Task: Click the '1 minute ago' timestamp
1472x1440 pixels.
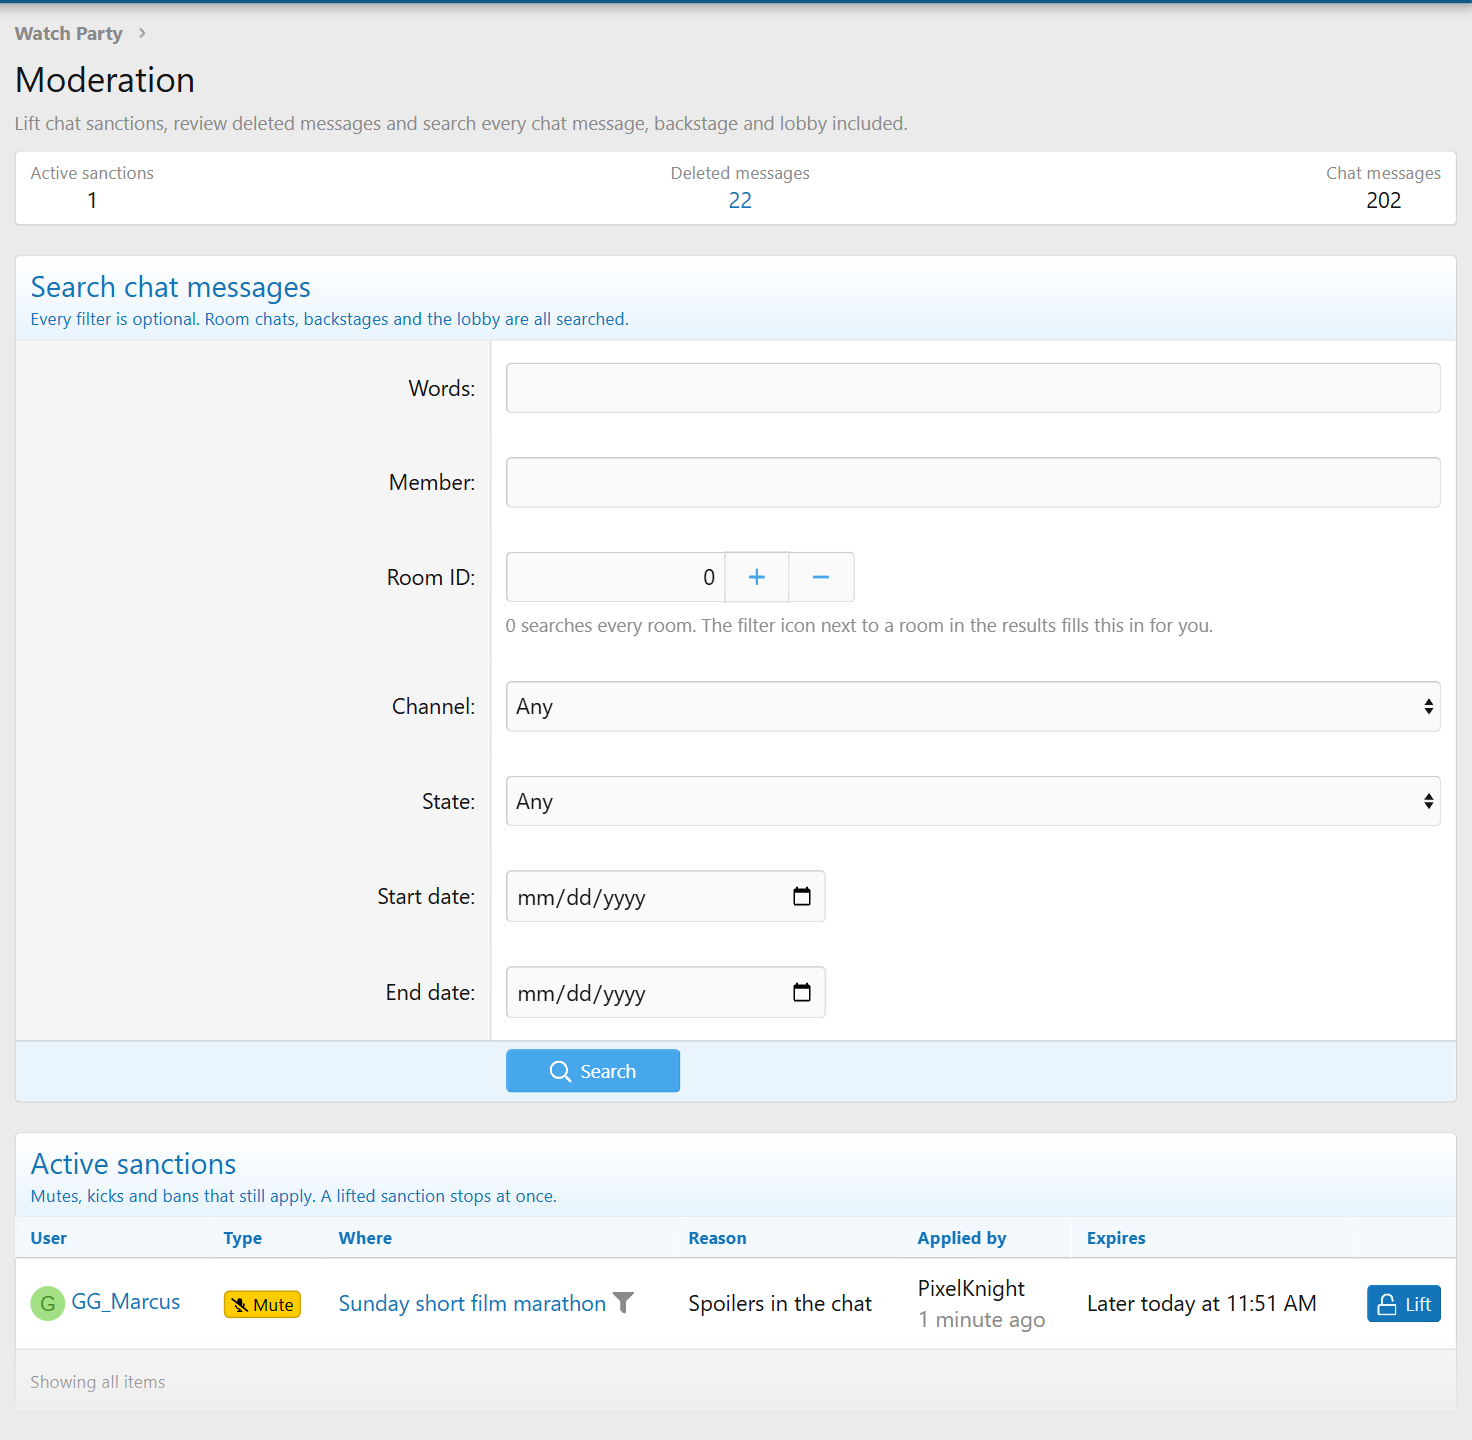Action: click(x=981, y=1320)
